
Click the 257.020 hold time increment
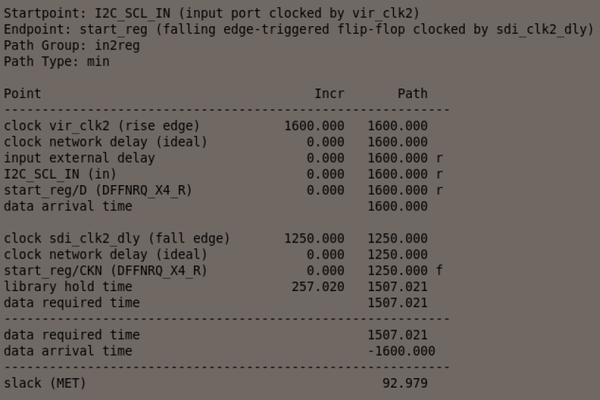pos(315,286)
